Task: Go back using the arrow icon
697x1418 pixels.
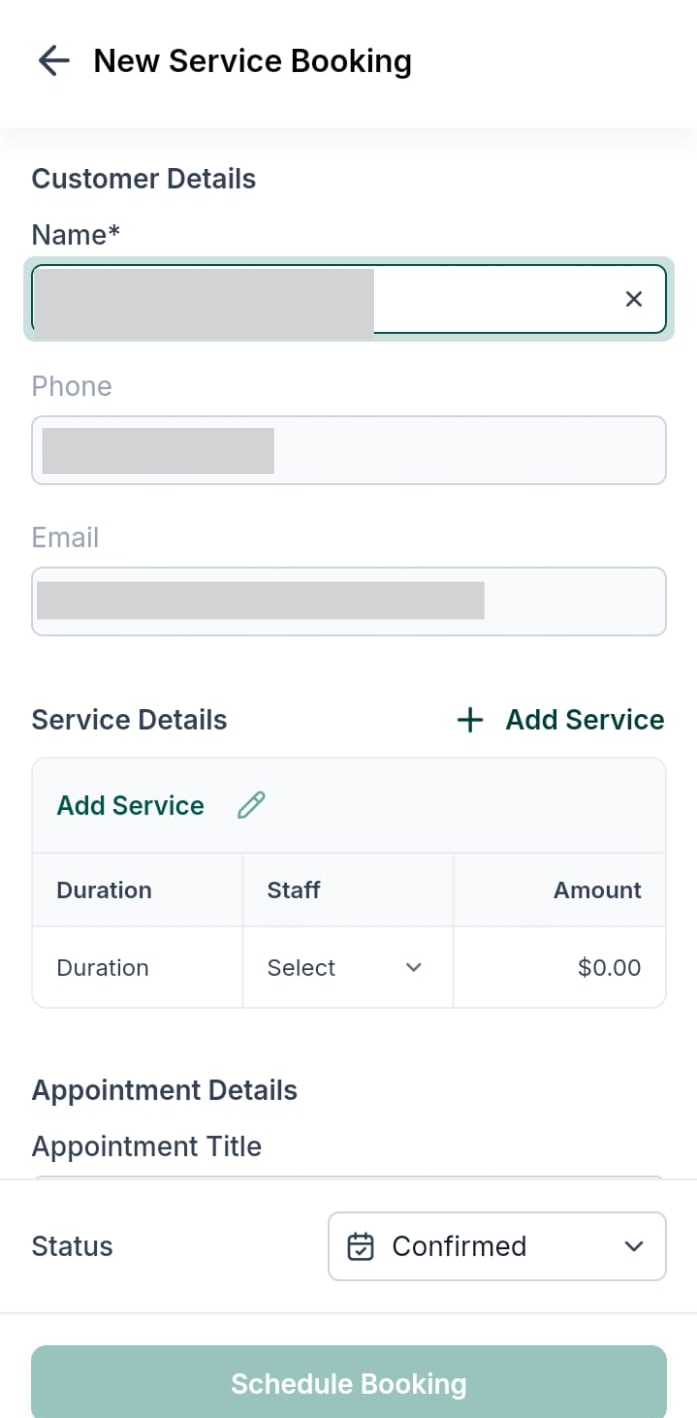Action: [54, 61]
